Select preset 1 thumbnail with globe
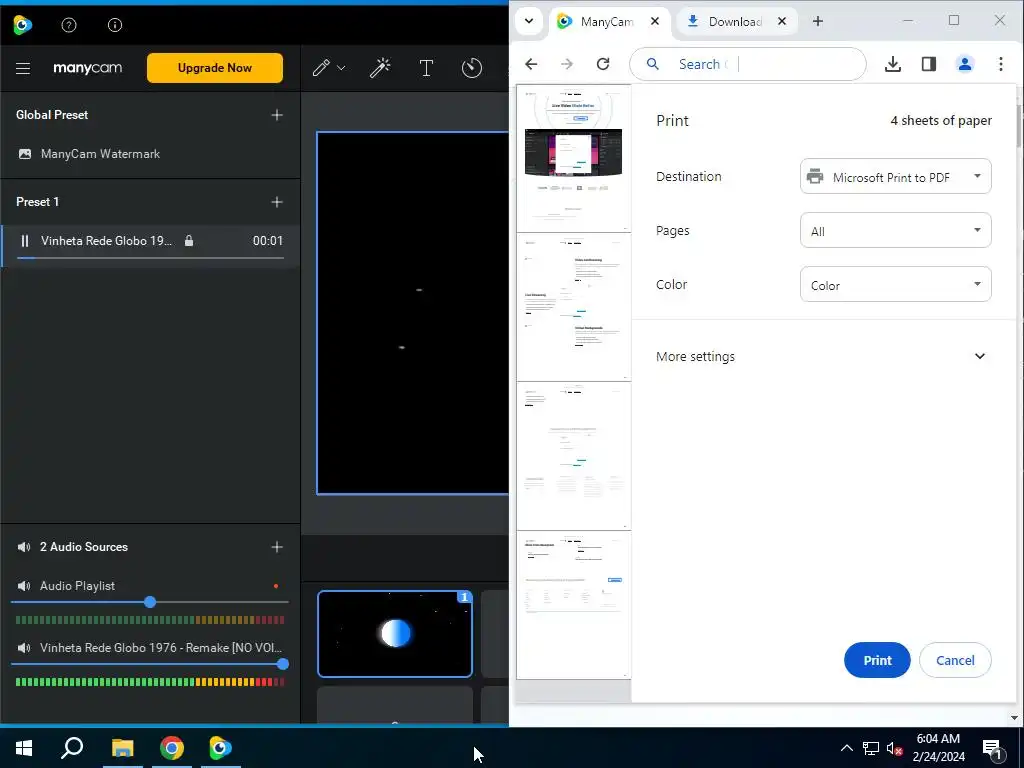The width and height of the screenshot is (1024, 768). click(394, 633)
